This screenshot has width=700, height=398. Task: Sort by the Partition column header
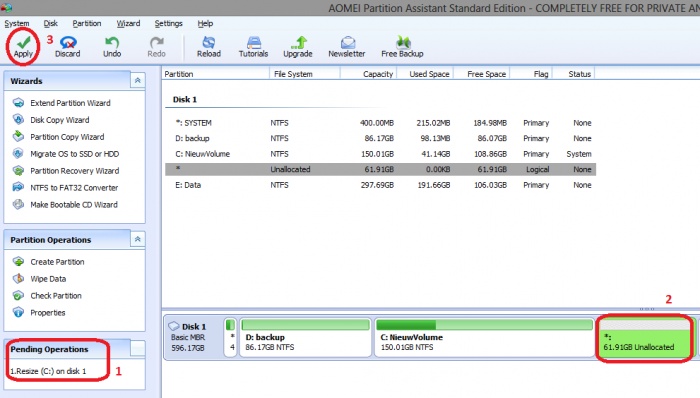click(x=216, y=74)
